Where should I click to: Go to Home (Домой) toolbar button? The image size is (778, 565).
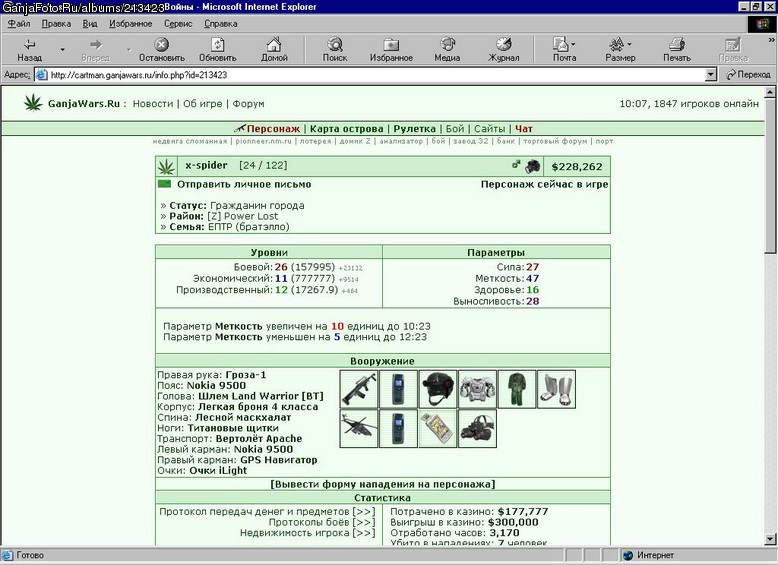point(273,45)
